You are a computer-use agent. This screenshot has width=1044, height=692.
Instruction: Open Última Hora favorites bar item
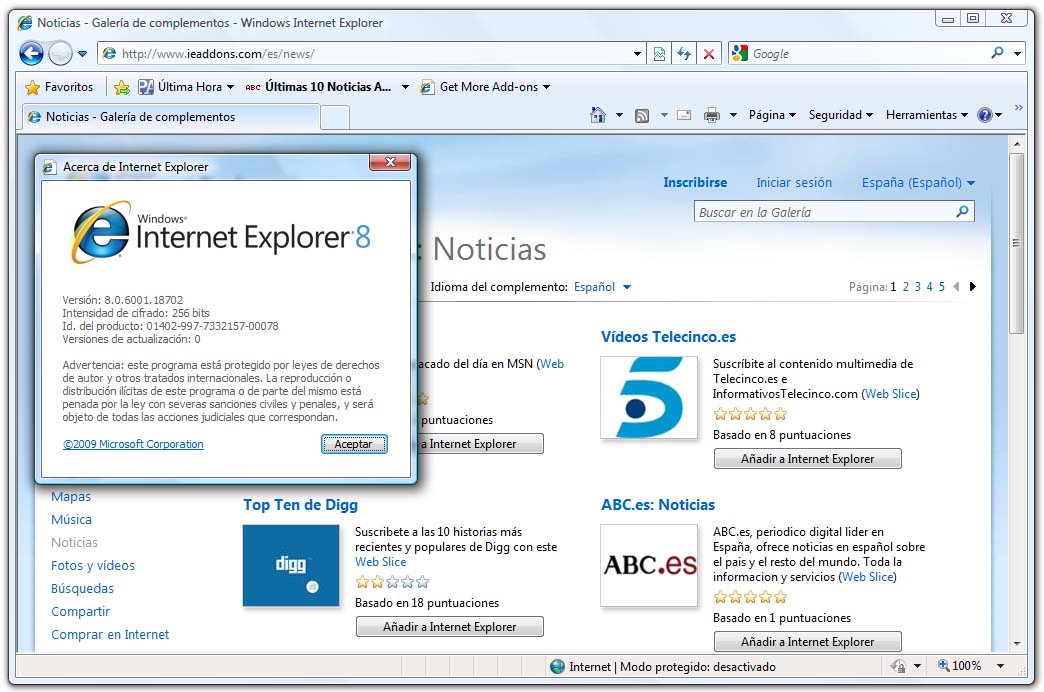186,87
